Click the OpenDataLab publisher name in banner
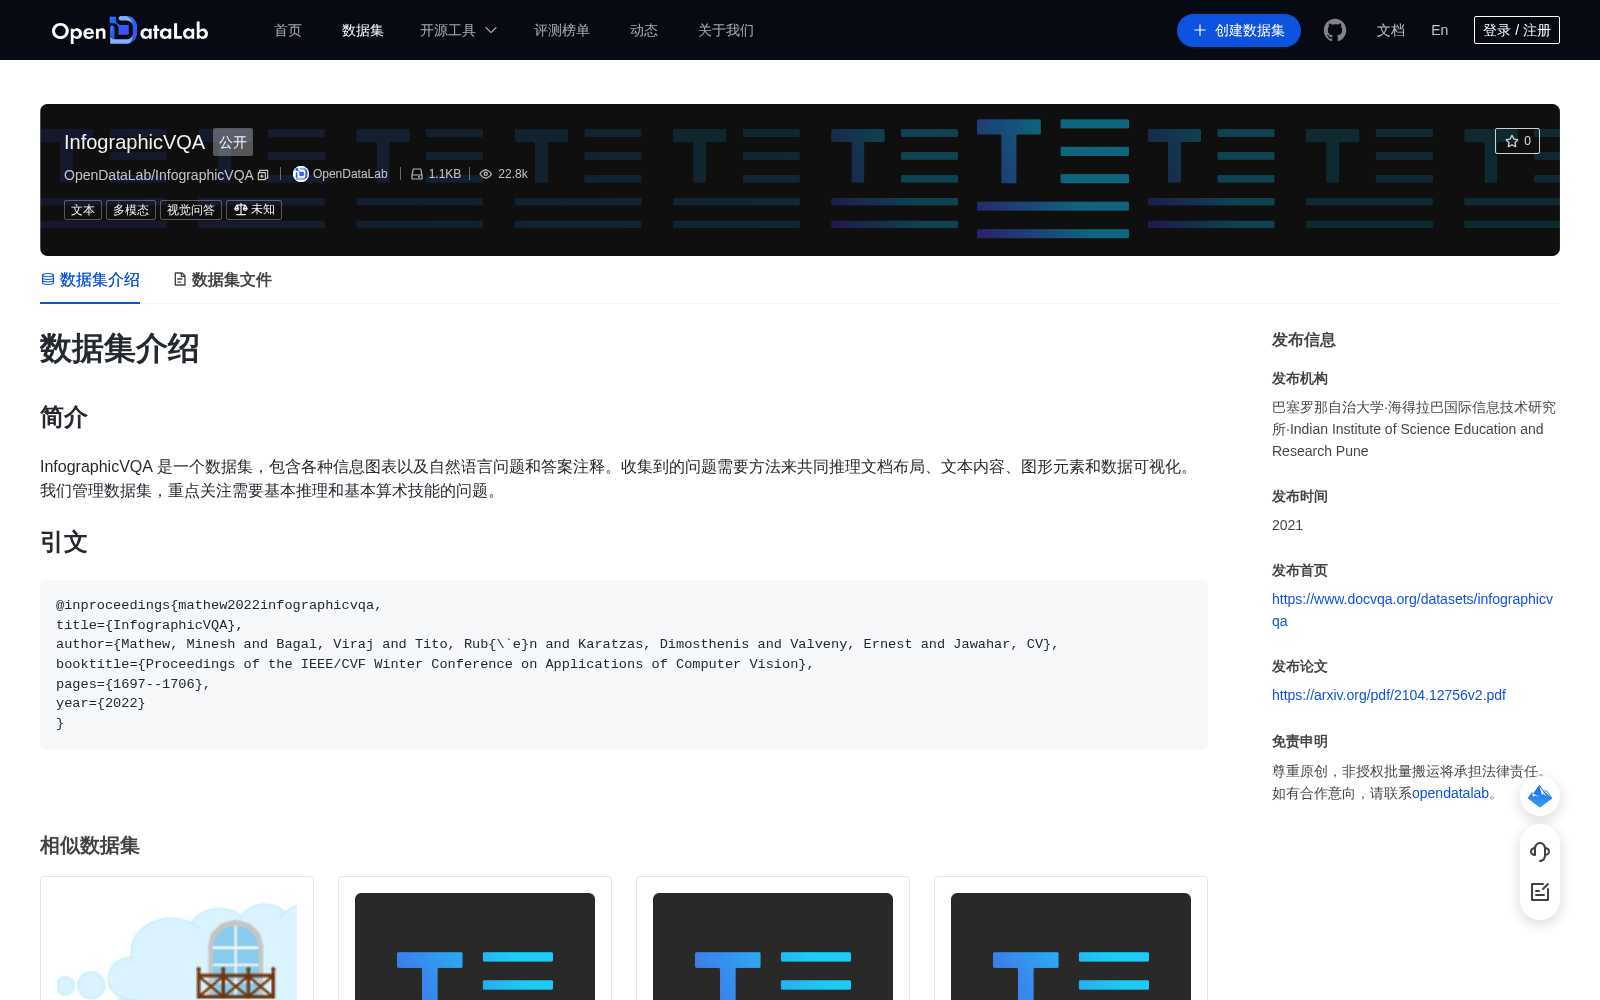Viewport: 1600px width, 1000px height. [x=350, y=174]
